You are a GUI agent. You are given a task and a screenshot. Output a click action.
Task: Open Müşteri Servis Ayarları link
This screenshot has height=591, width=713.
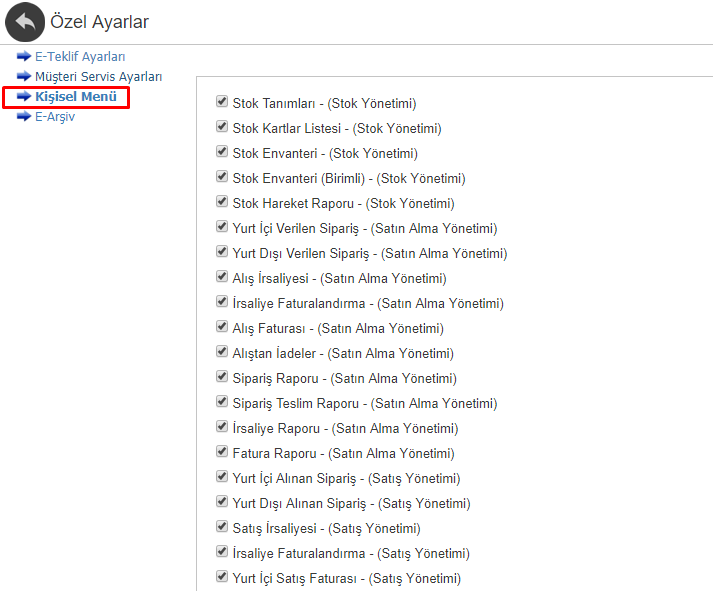point(98,76)
